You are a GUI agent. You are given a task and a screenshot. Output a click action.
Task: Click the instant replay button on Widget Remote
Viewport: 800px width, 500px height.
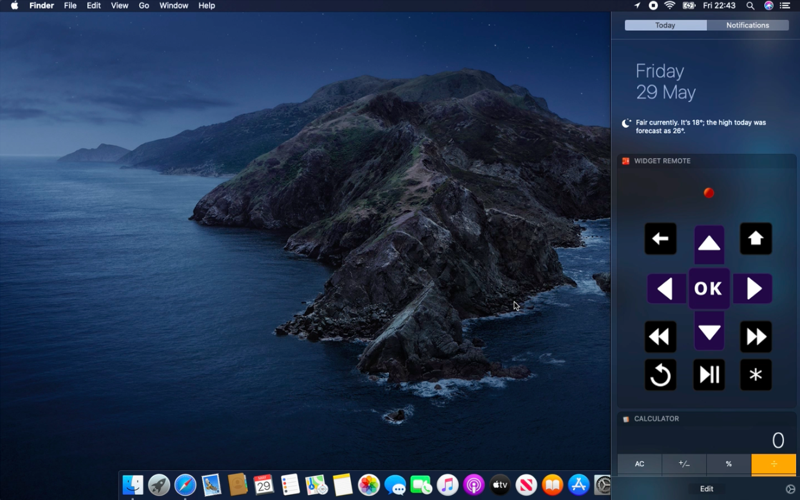660,375
